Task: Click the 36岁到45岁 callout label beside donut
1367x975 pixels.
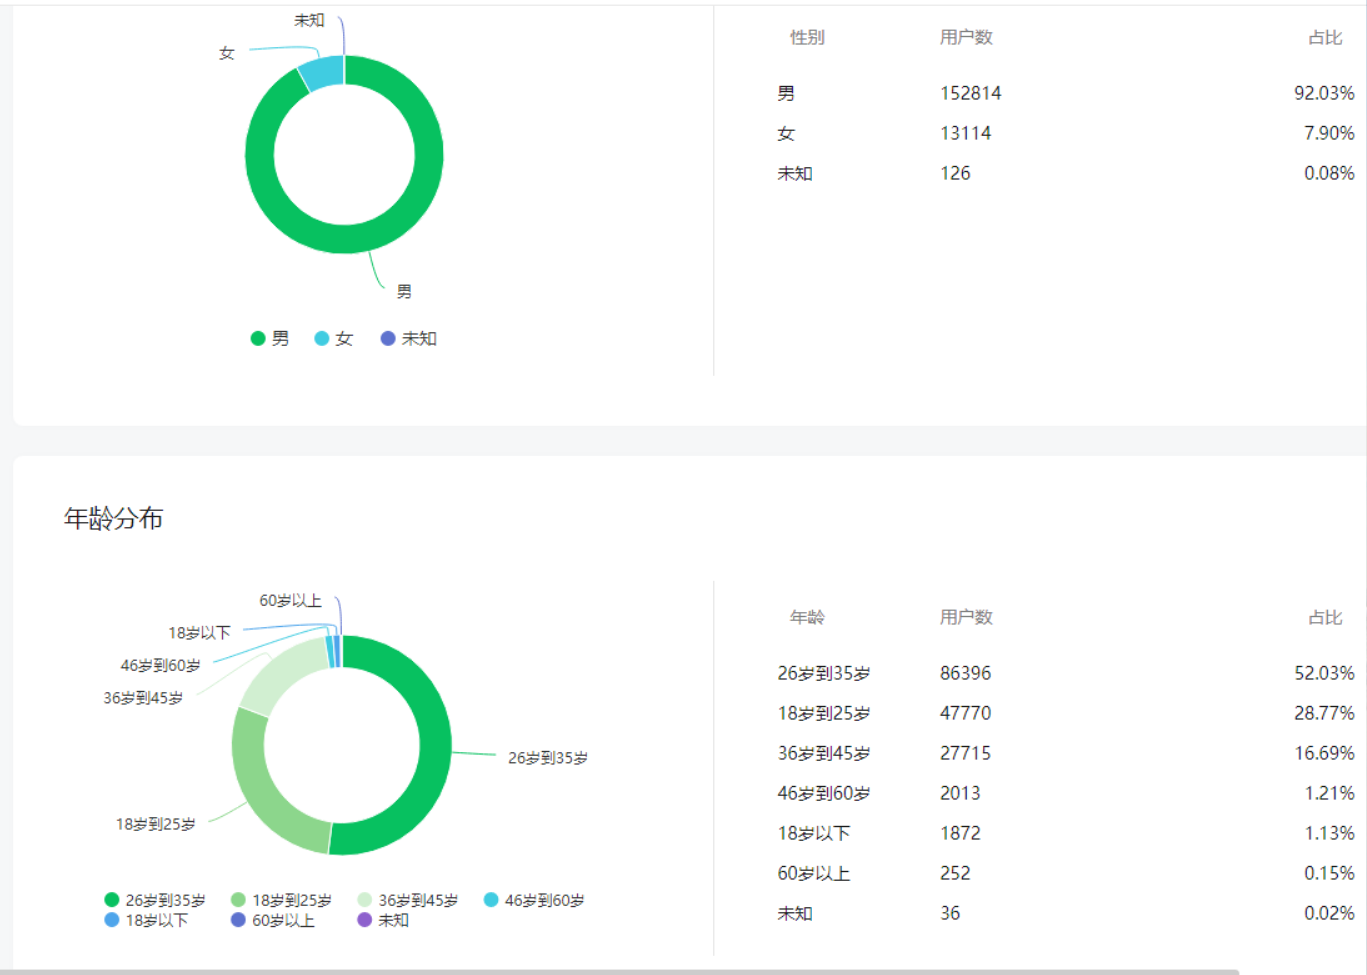Action: point(143,698)
